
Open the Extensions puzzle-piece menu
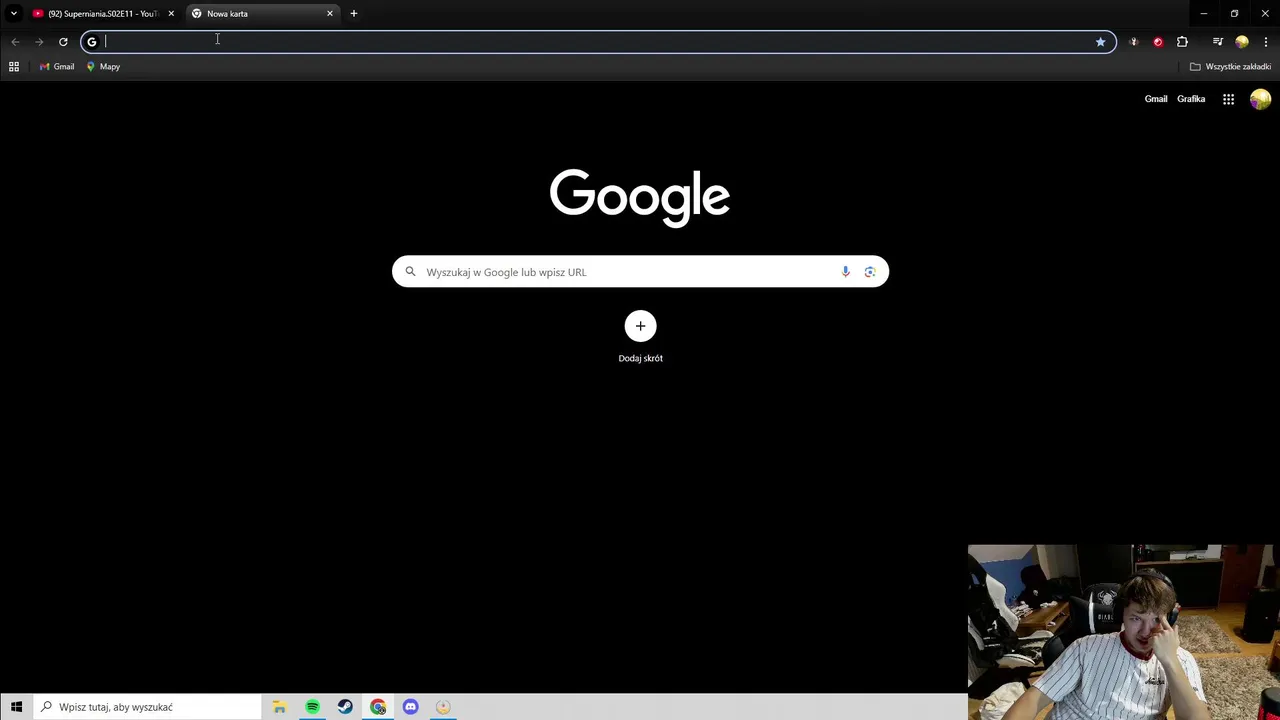pyautogui.click(x=1182, y=42)
